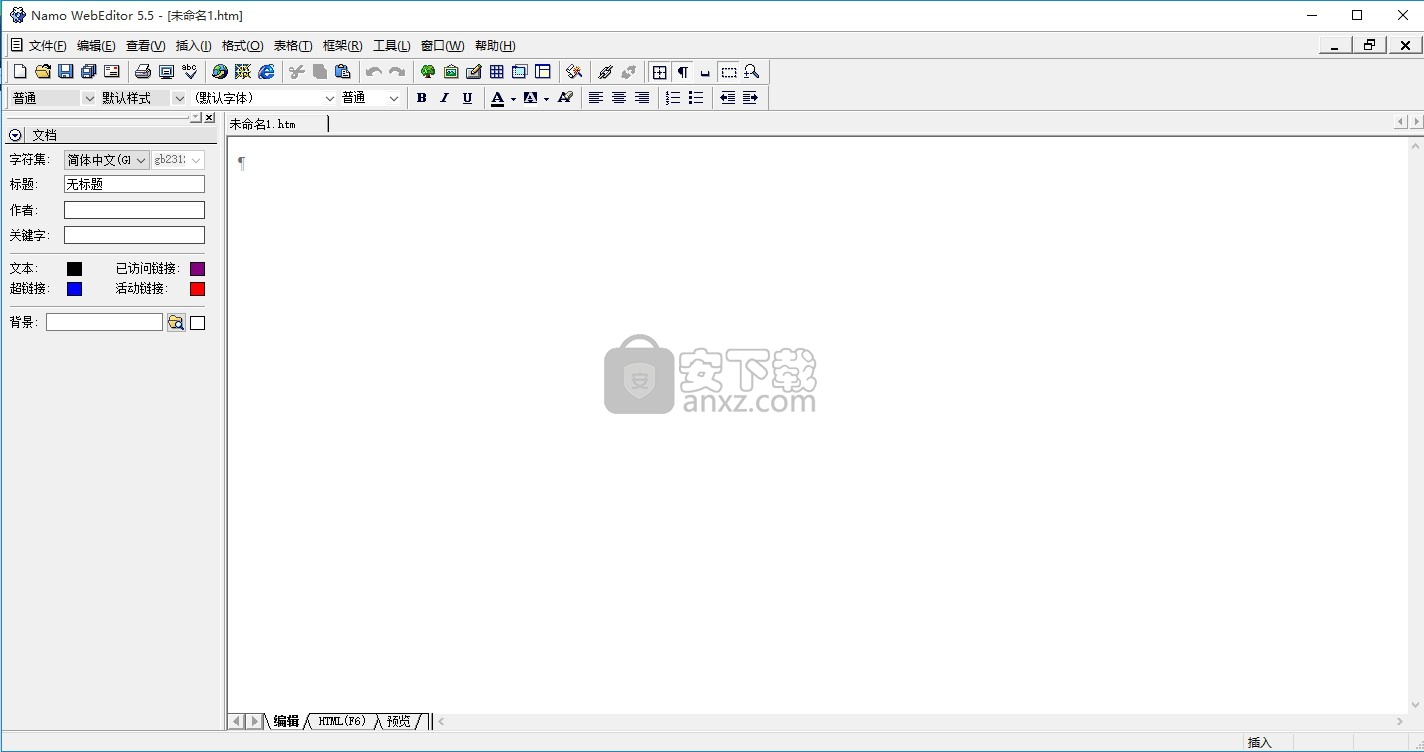Switch to the 预览 tab

399,721
